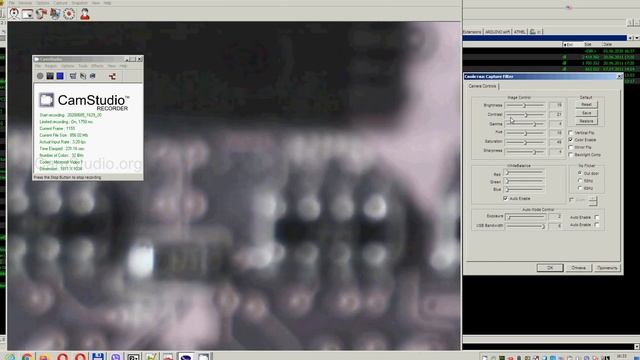Click the monitor-and-camera icon in the capture toolbar
The width and height of the screenshot is (640, 360).
coord(55,14)
